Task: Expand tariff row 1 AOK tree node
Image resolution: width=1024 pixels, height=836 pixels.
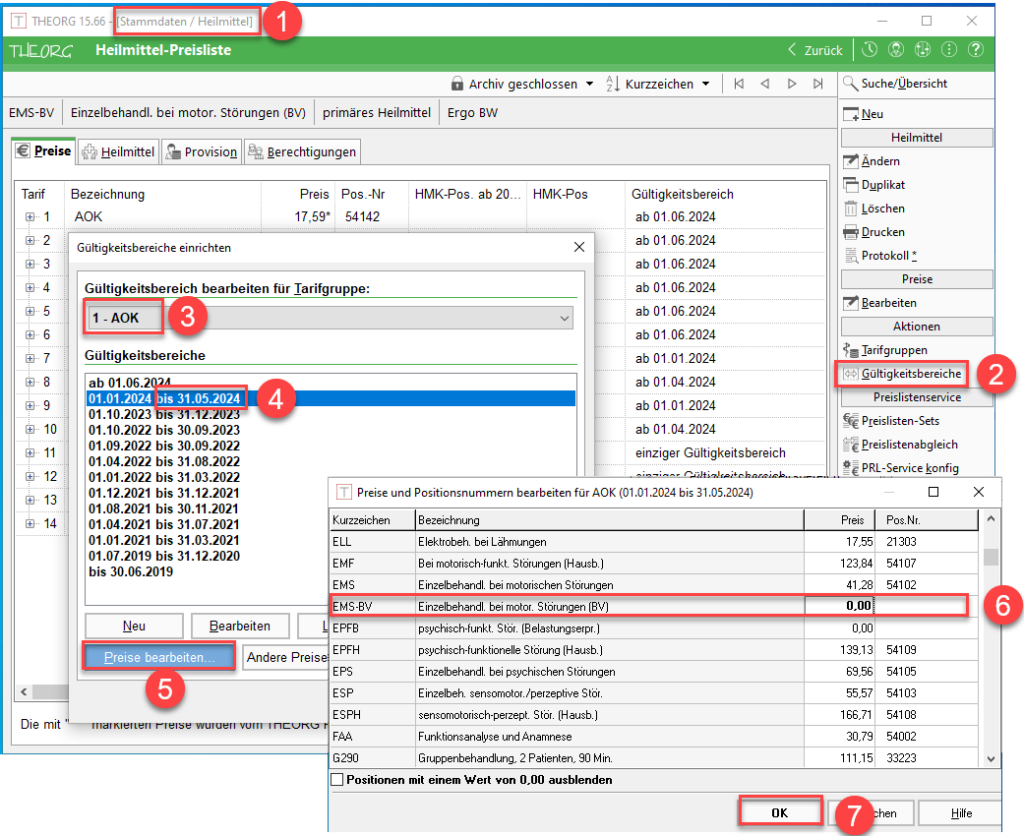Action: (x=30, y=216)
